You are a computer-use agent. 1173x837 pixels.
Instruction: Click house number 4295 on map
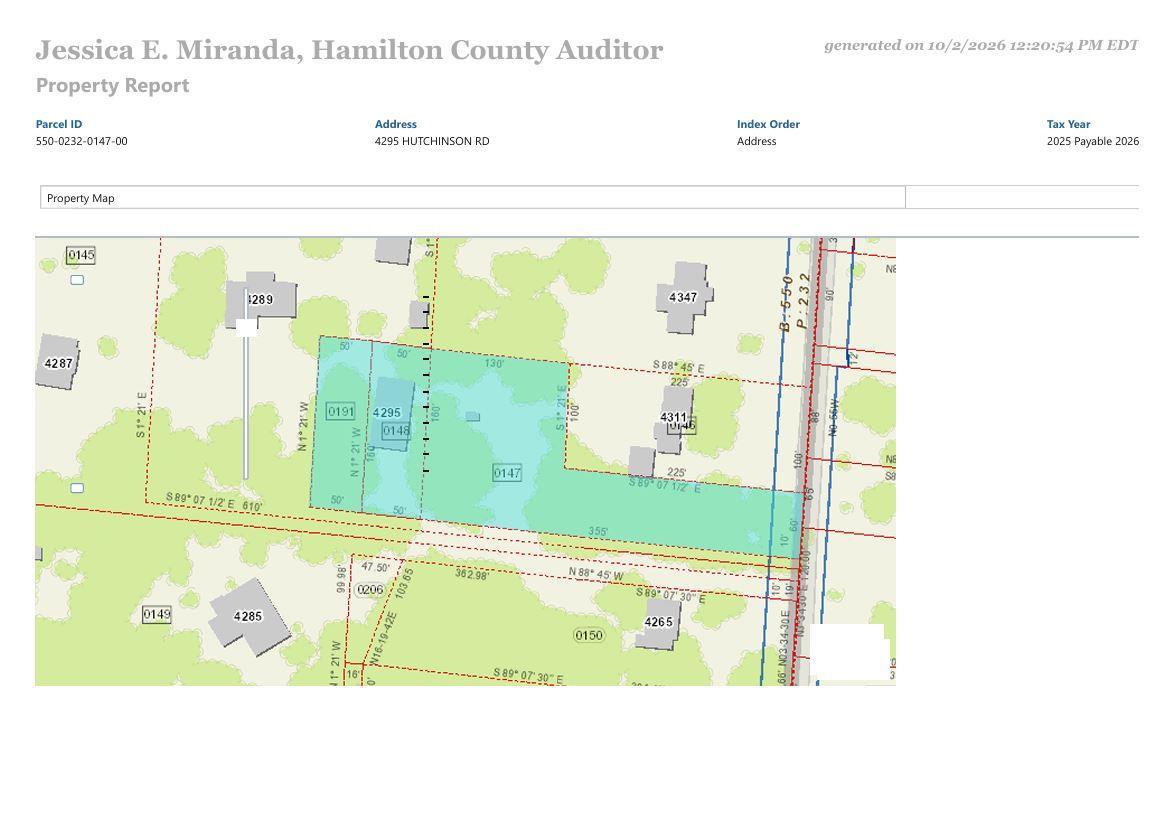[x=387, y=412]
